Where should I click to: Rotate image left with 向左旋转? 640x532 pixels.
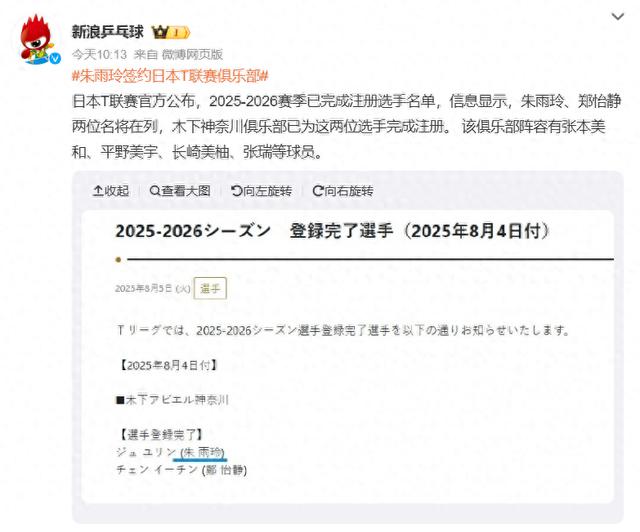(261, 191)
